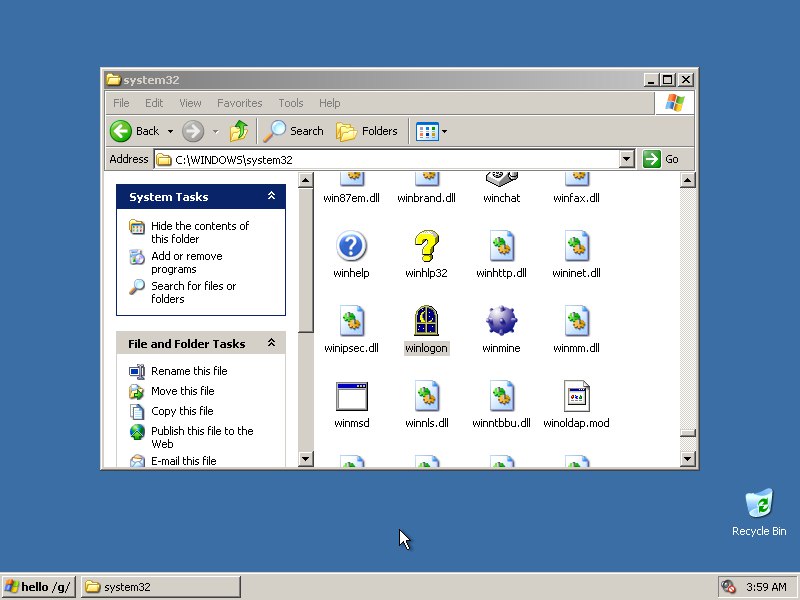Select the winchat telephone icon
The width and height of the screenshot is (800, 600).
pyautogui.click(x=502, y=179)
